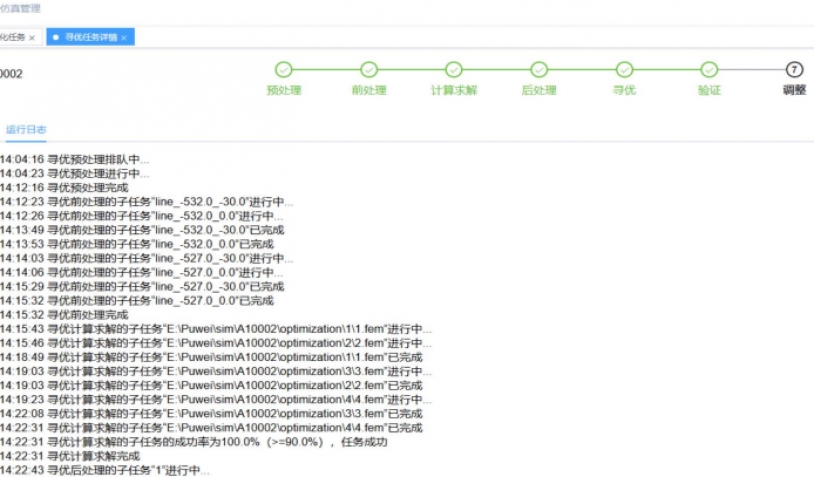Screen dimensions: 814x477
Task: Click log line 14:22:31 寻优计算求解完成
Action: [x=70, y=456]
